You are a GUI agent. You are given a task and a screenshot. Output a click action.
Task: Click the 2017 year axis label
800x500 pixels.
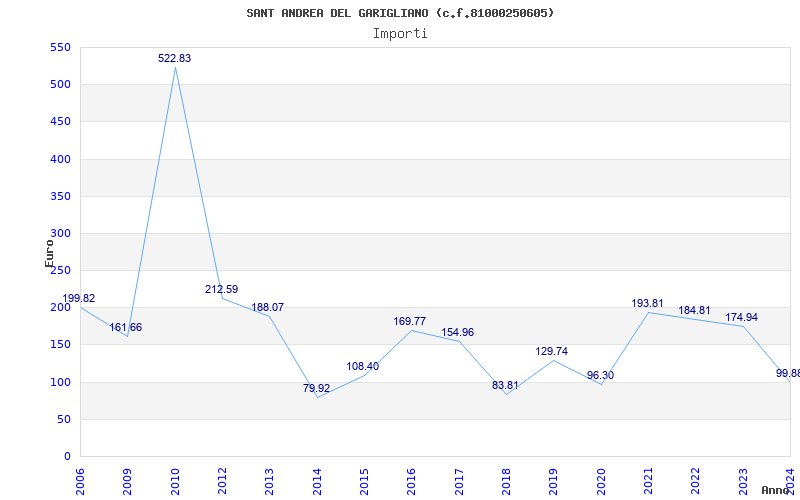click(459, 482)
